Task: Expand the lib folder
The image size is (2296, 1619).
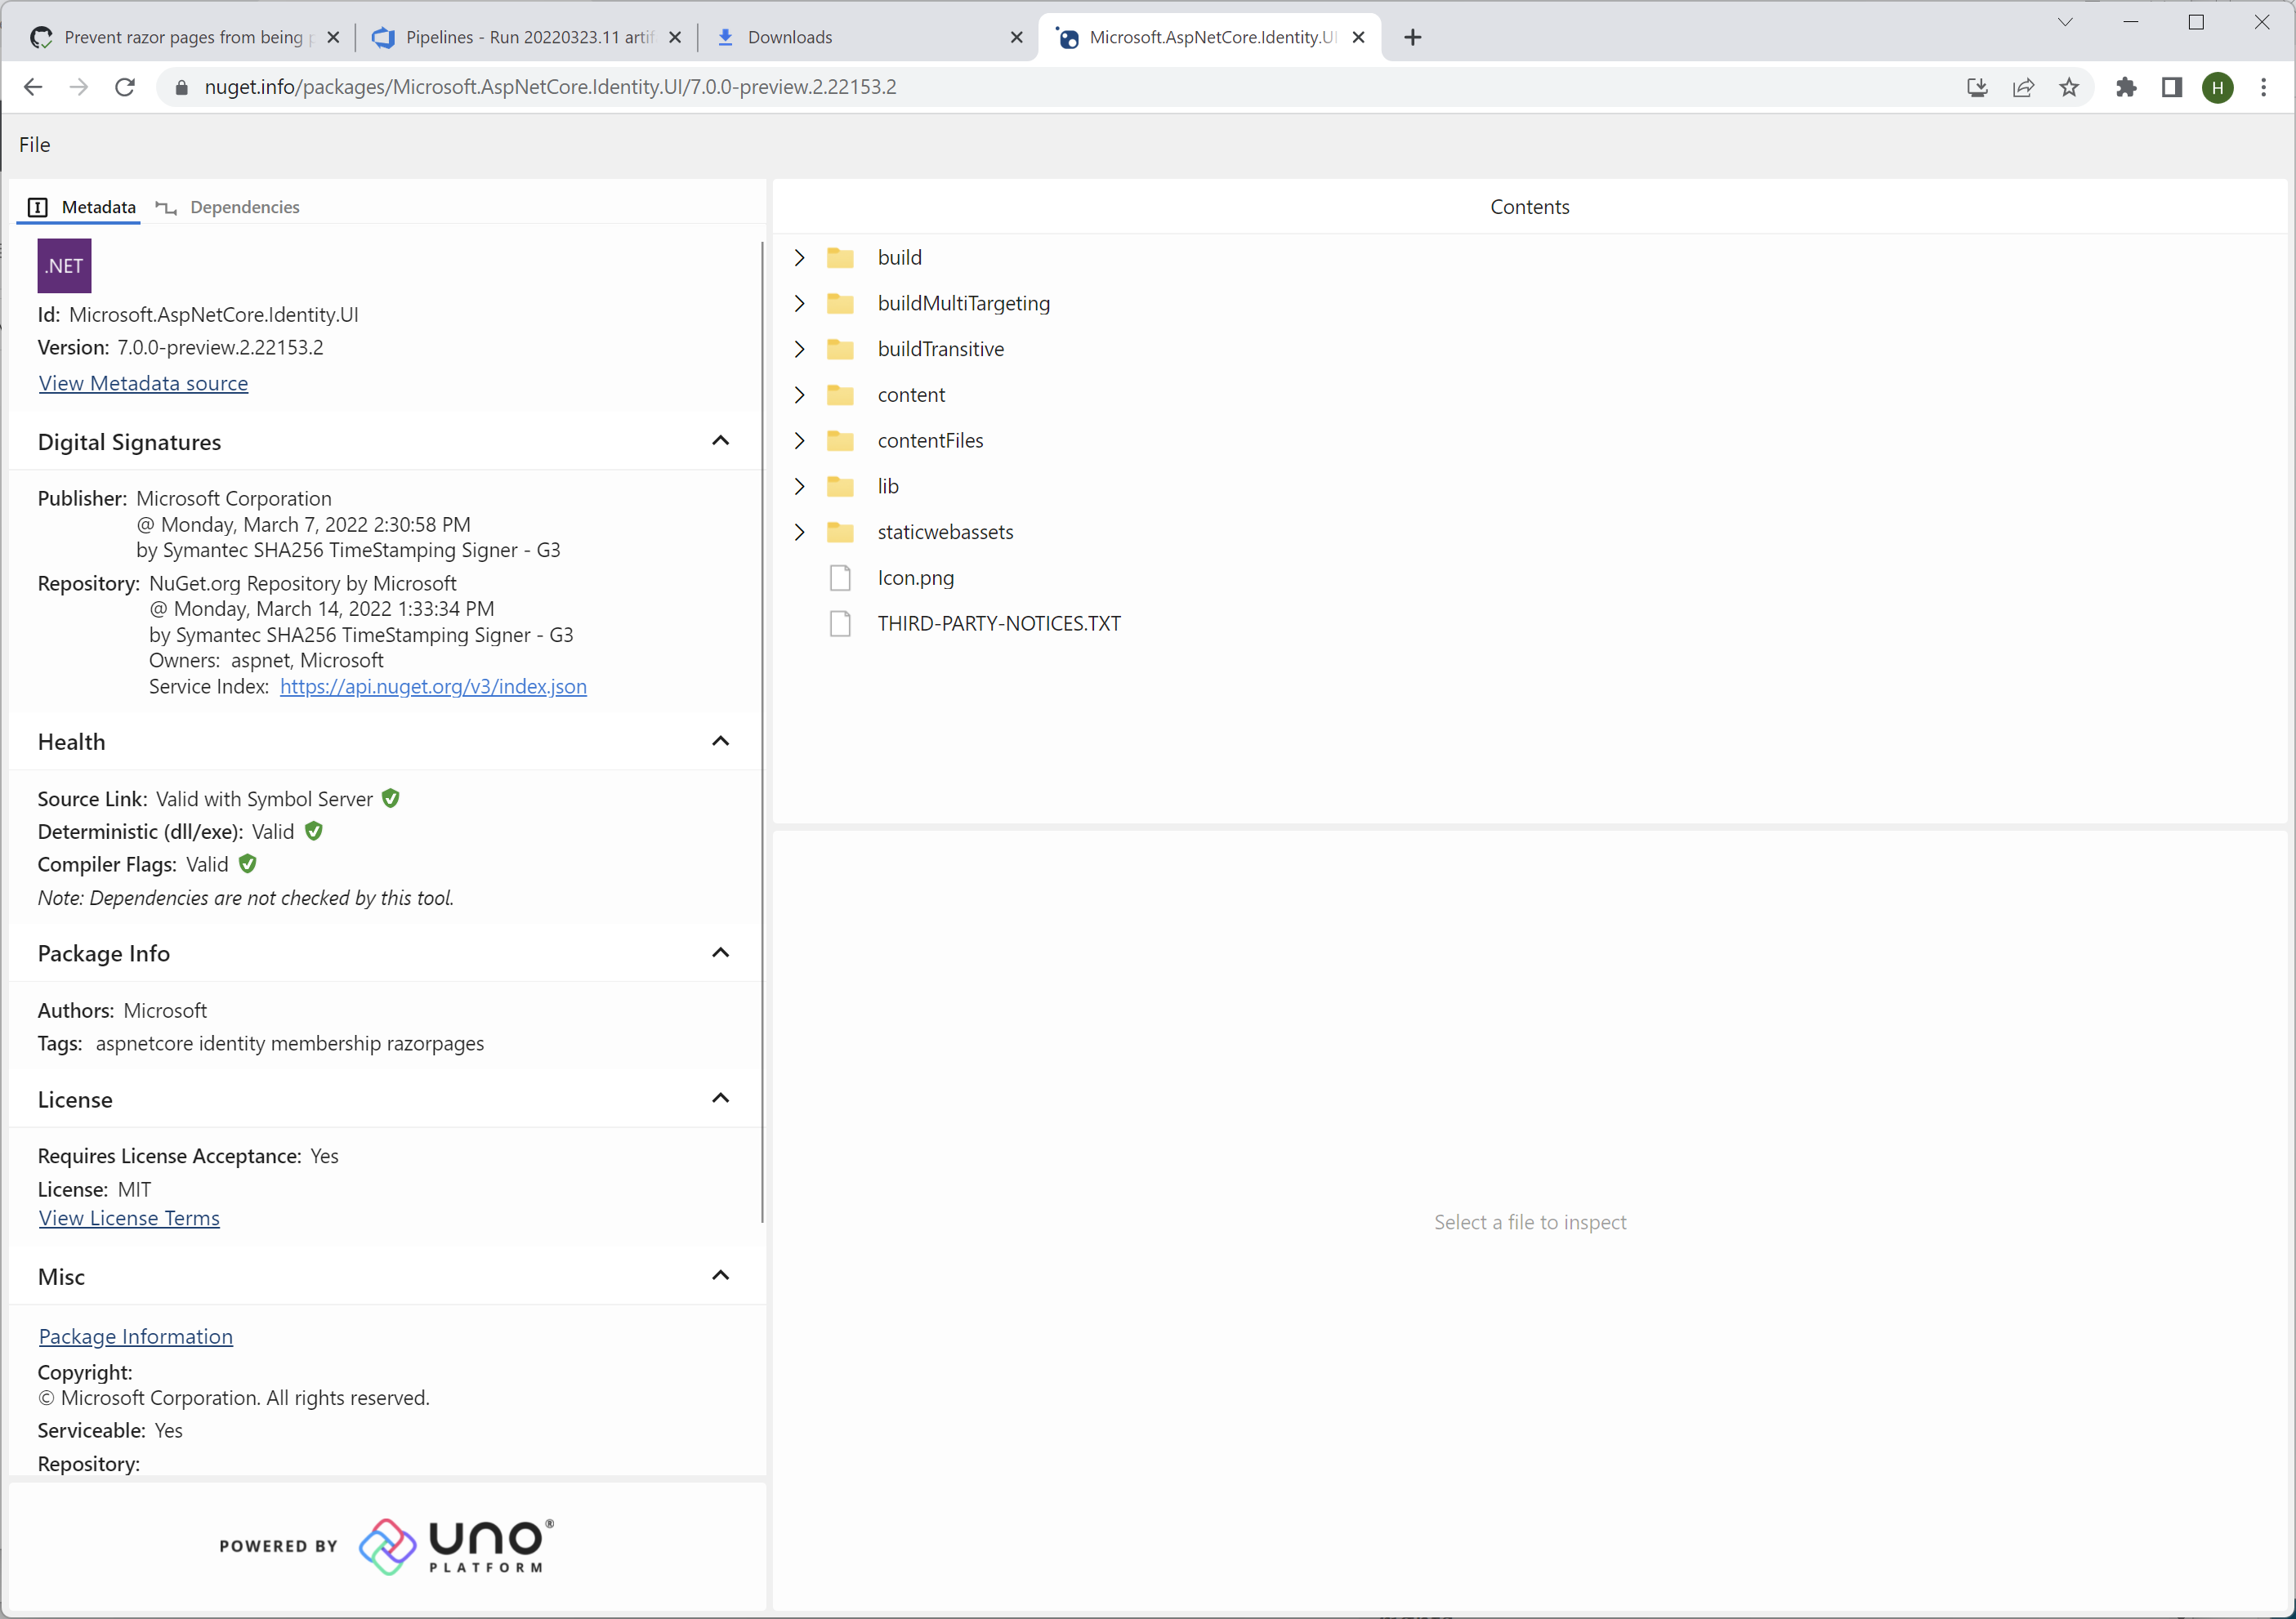Action: pos(798,486)
